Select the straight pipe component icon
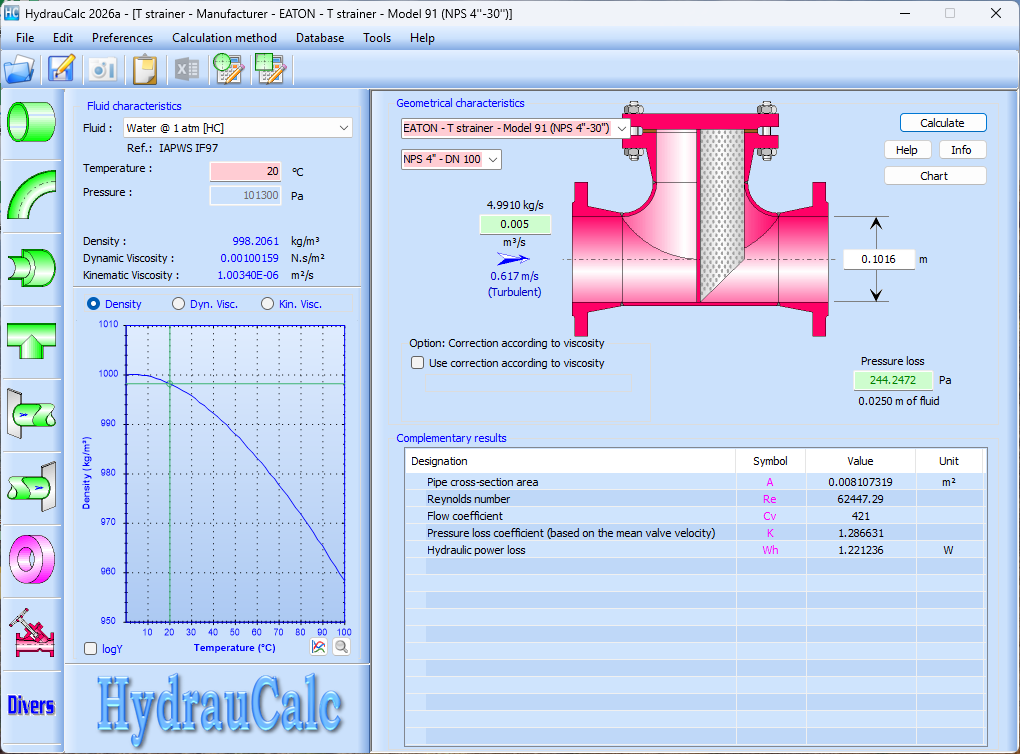 coord(32,120)
